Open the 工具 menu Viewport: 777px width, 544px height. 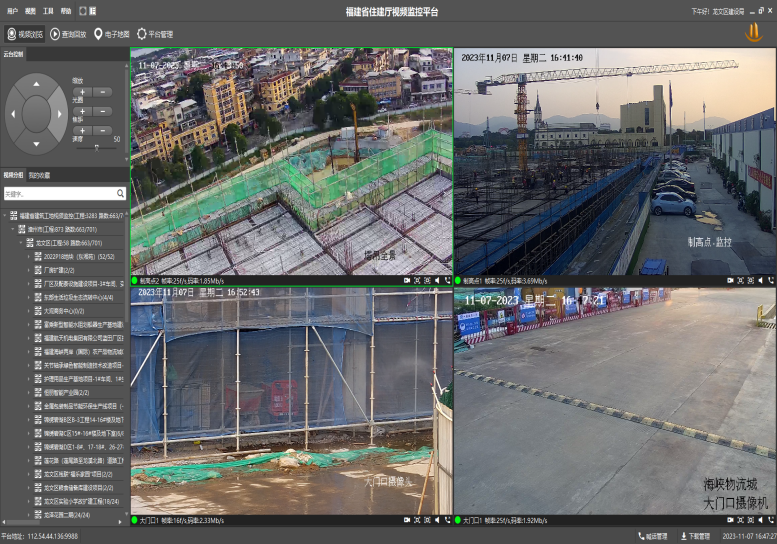click(x=48, y=11)
